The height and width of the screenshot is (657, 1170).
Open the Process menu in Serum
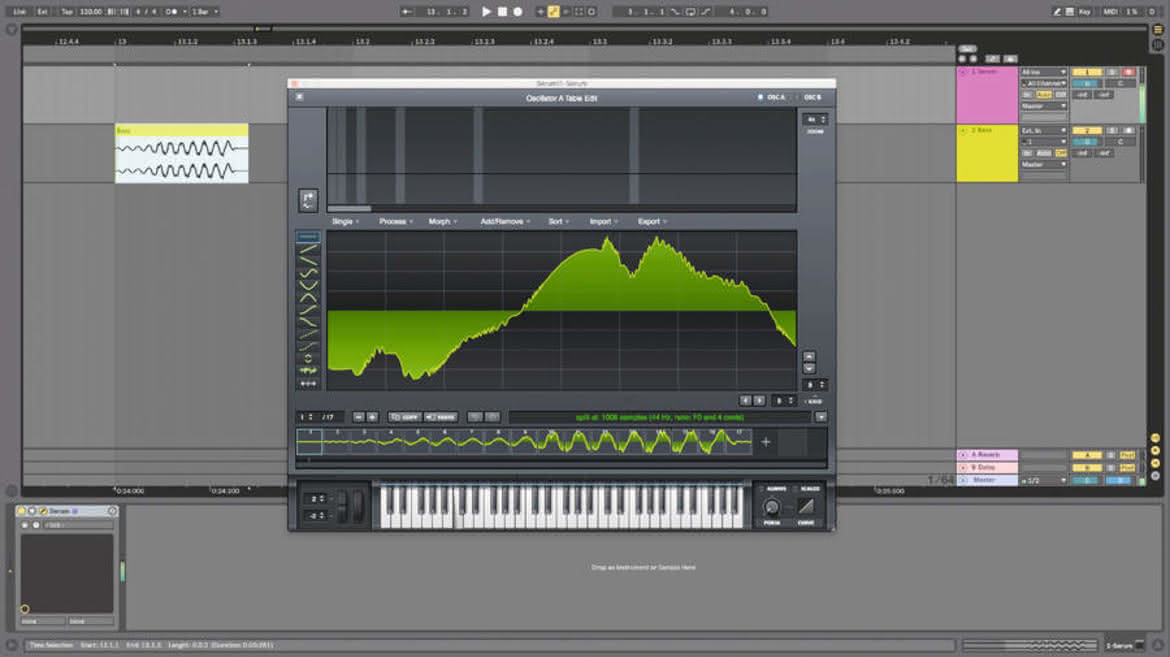[x=395, y=221]
